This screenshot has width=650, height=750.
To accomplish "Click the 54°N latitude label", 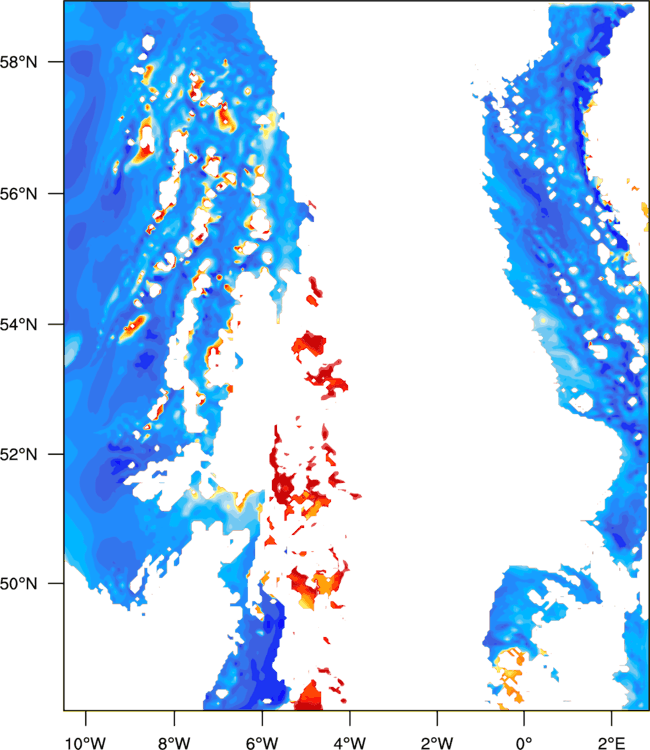I will point(18,325).
